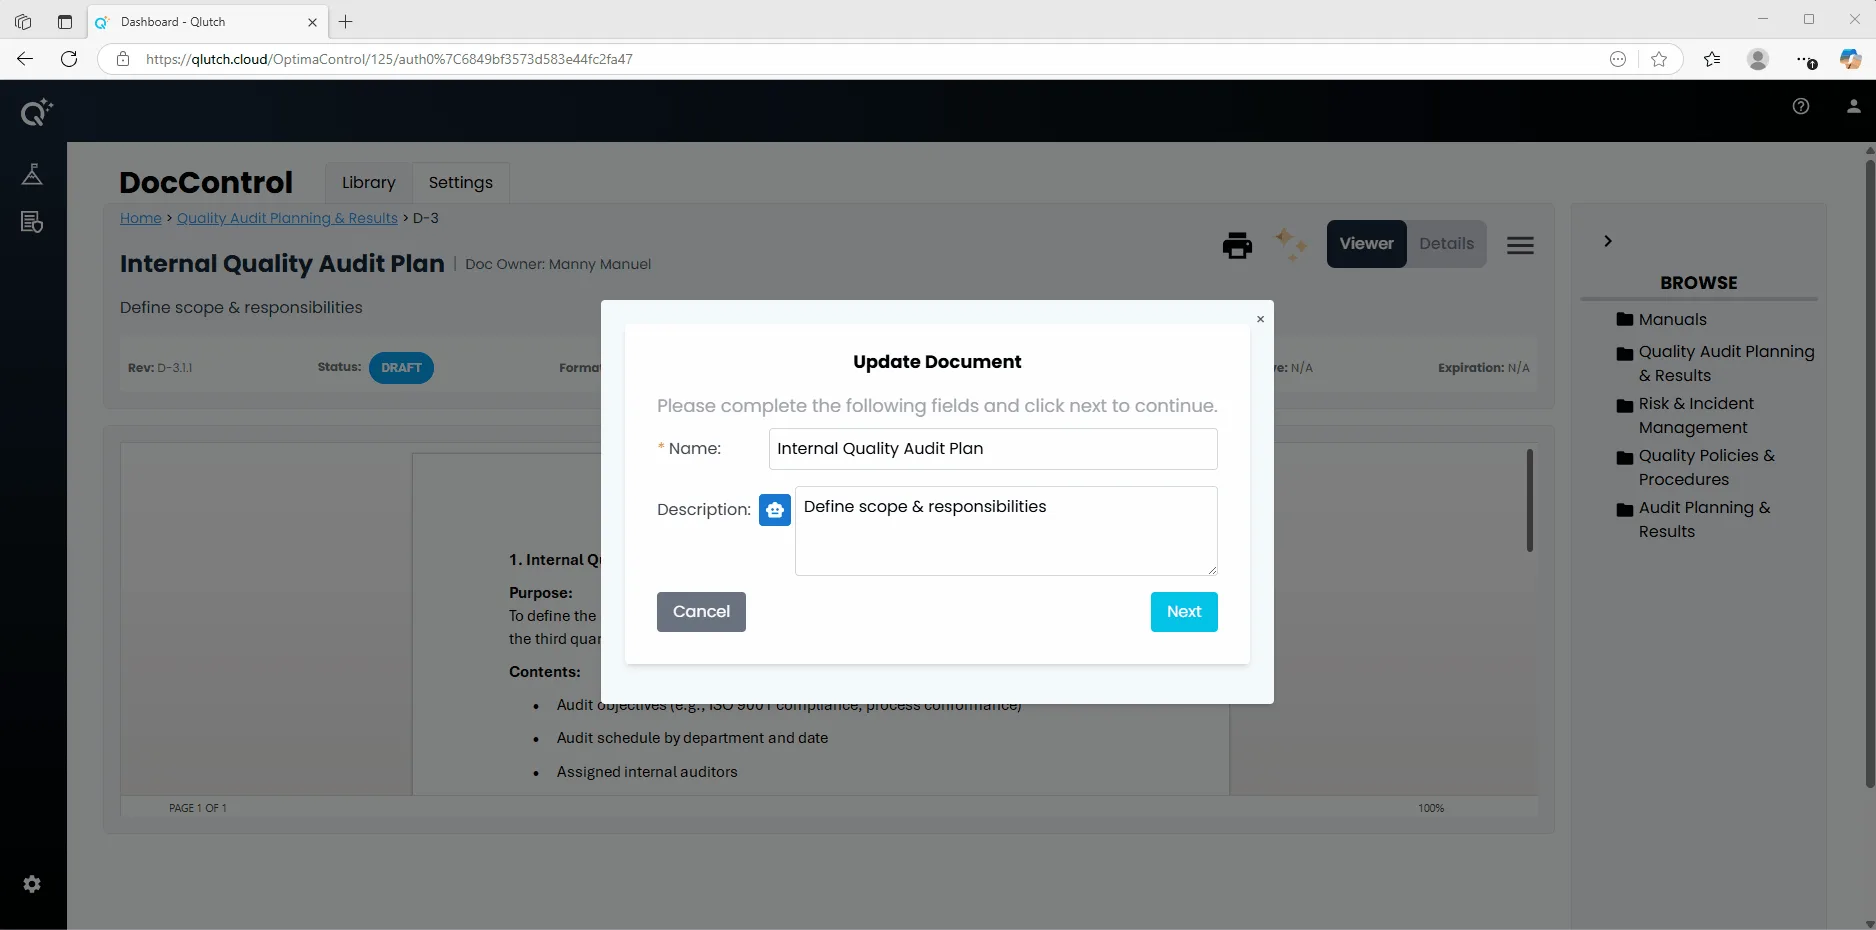Click the DocControl title
Image resolution: width=1876 pixels, height=930 pixels.
tap(206, 182)
